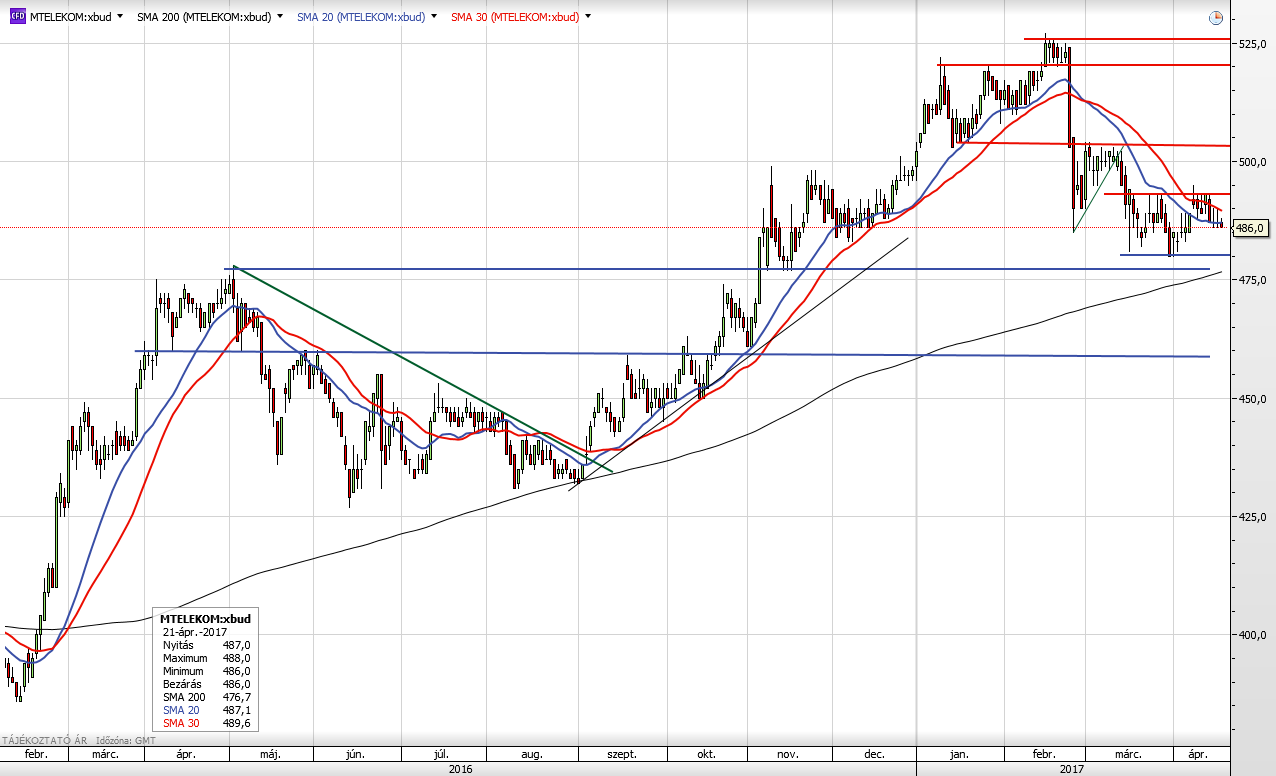The height and width of the screenshot is (776, 1276).
Task: Expand the SMA 20 indicator dropdown arrow
Action: [433, 17]
